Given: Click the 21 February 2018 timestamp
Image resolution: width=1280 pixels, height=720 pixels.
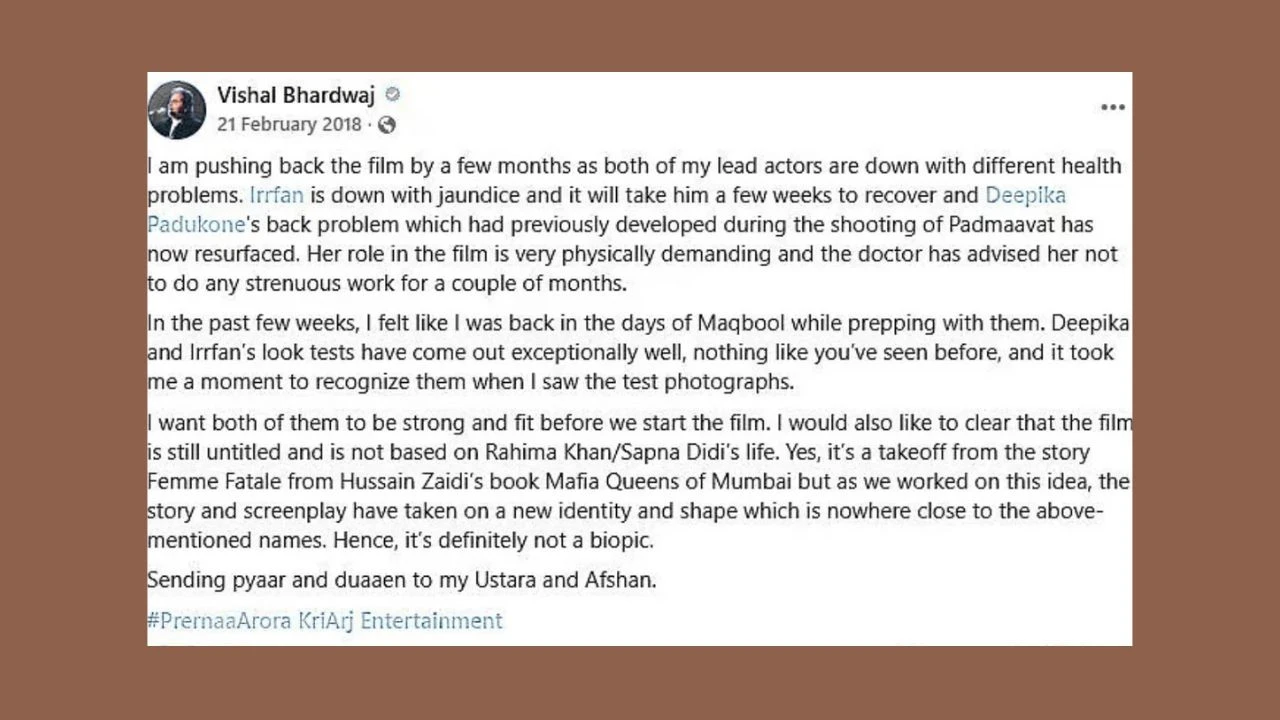Looking at the screenshot, I should [289, 125].
